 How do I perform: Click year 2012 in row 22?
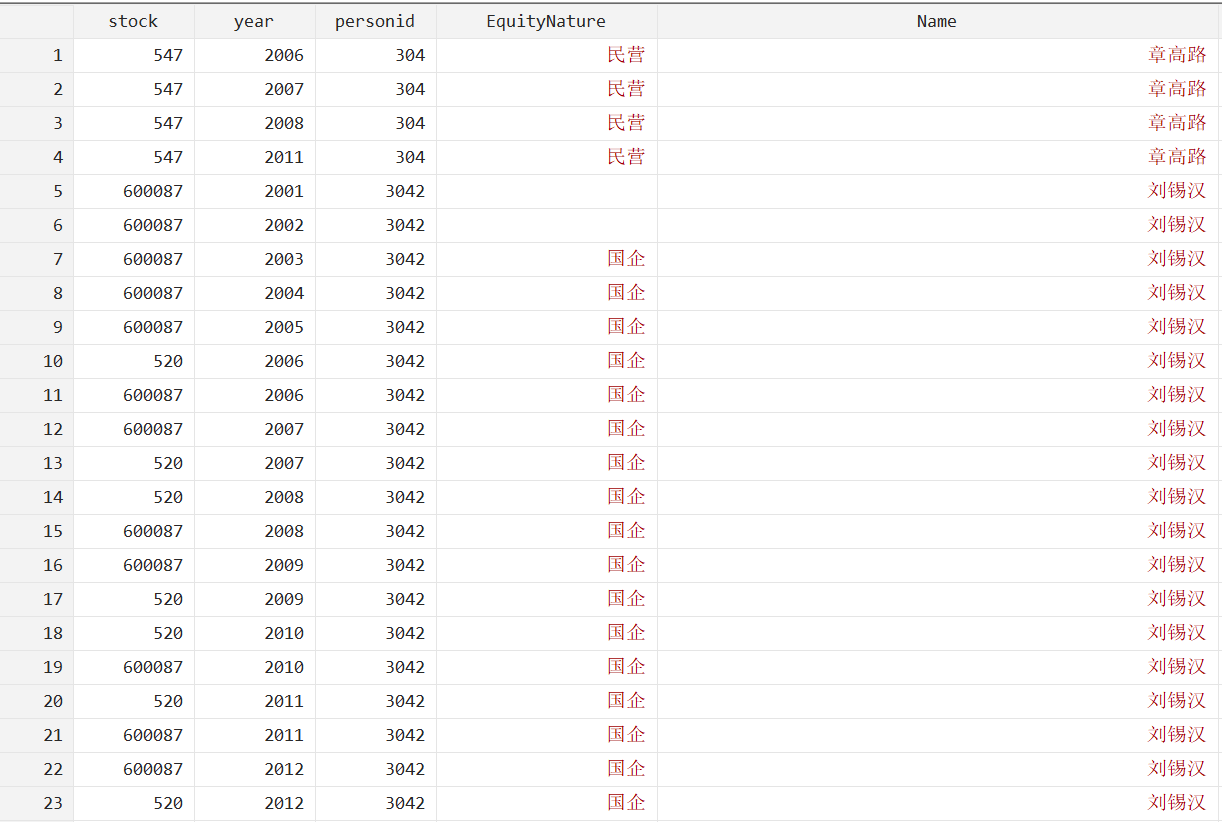coord(284,769)
